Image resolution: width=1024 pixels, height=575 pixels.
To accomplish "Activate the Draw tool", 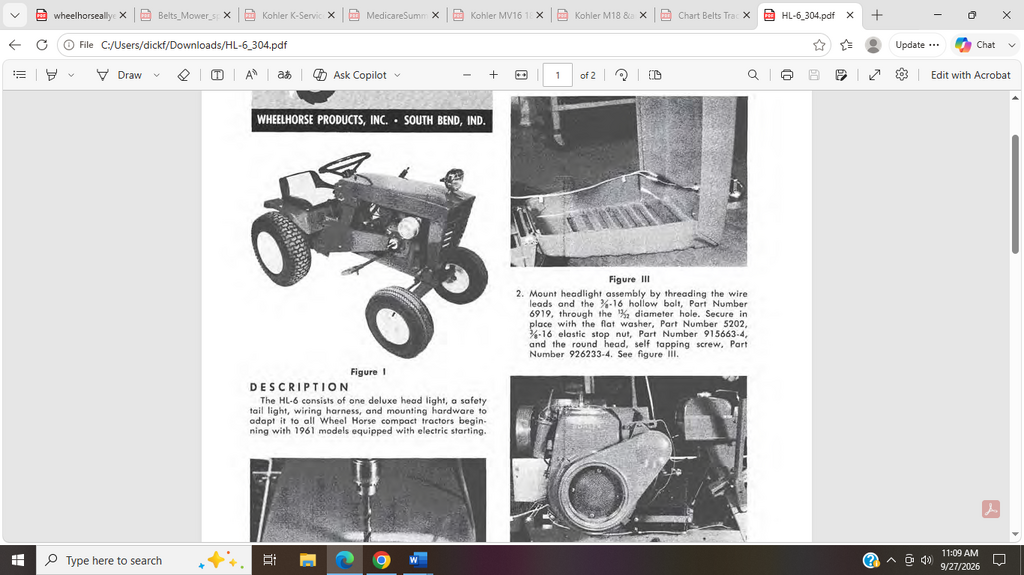I will pyautogui.click(x=119, y=75).
